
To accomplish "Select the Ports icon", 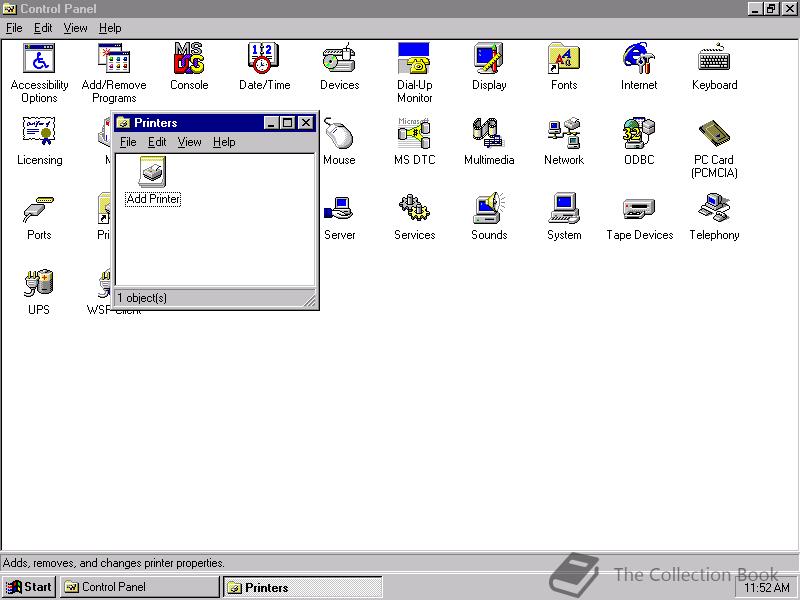I will pos(39,217).
